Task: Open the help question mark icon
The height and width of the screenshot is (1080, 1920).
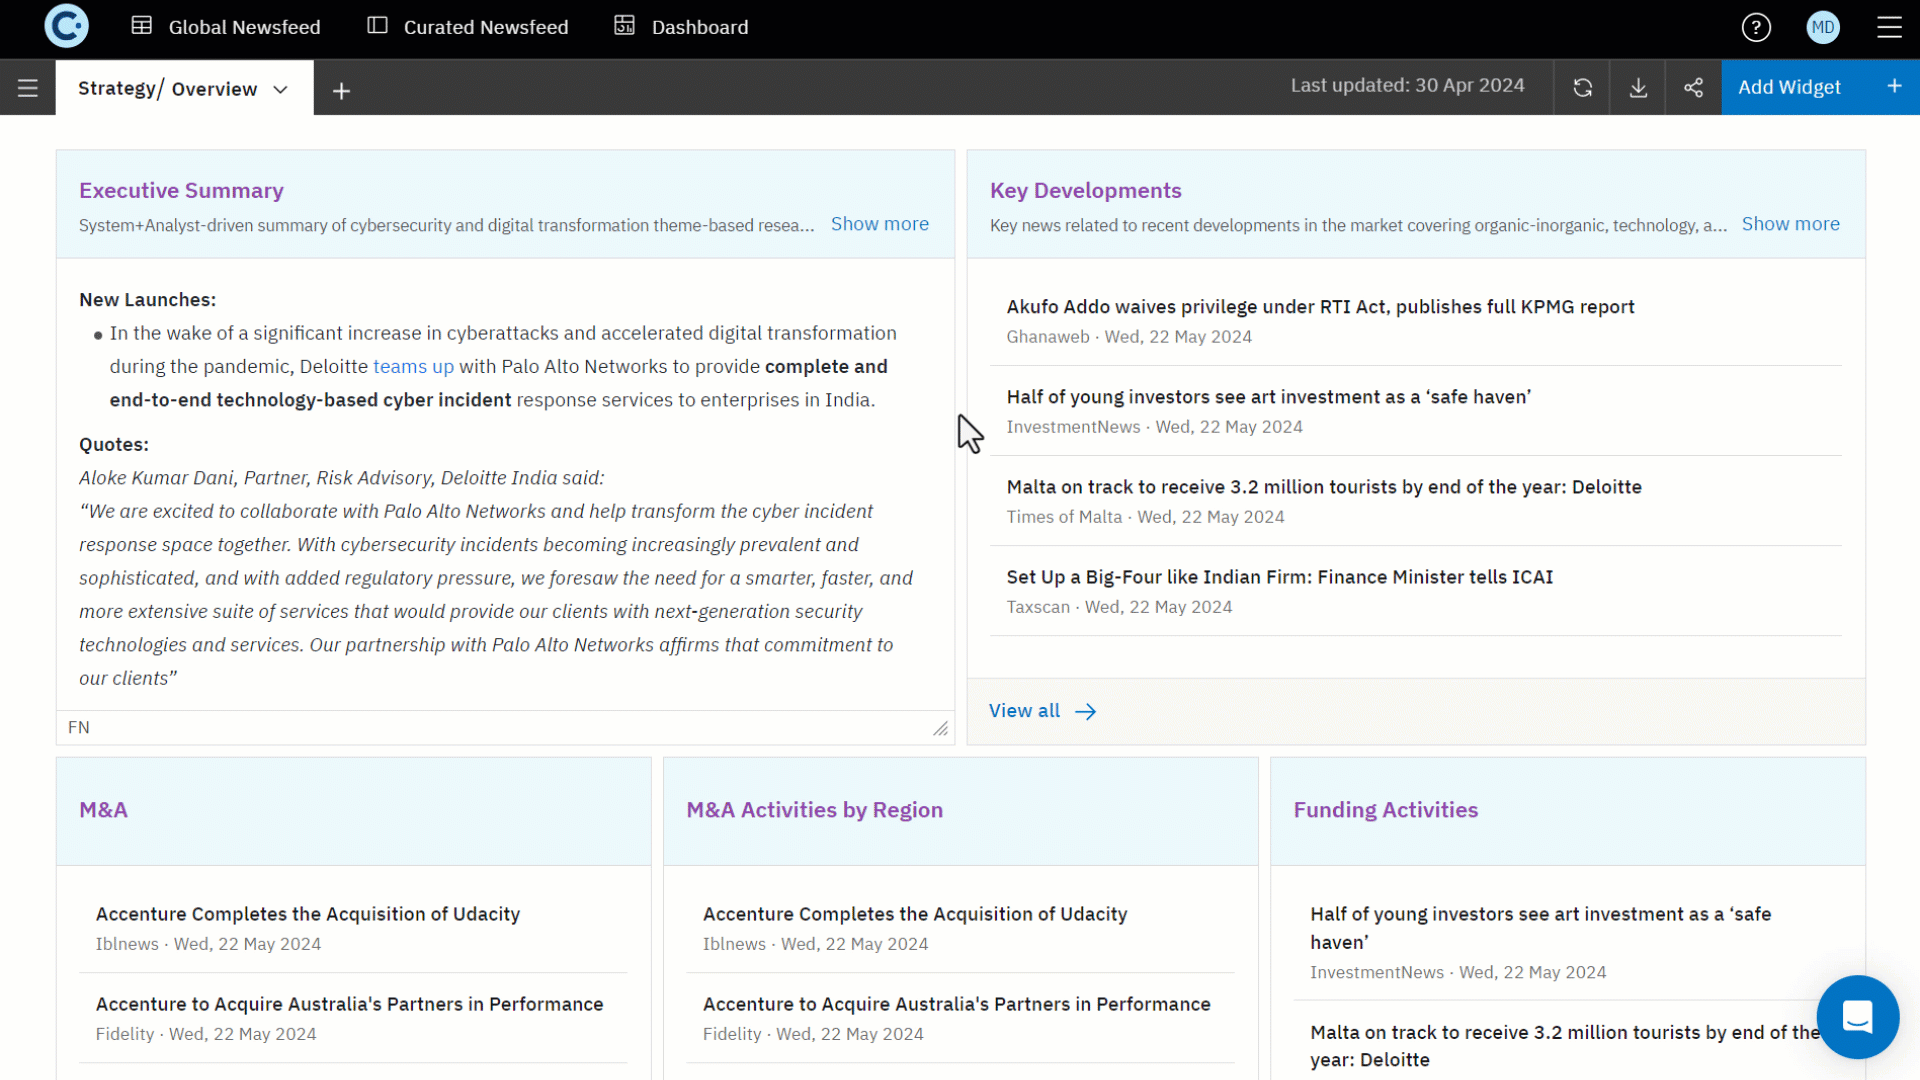Action: pos(1756,27)
